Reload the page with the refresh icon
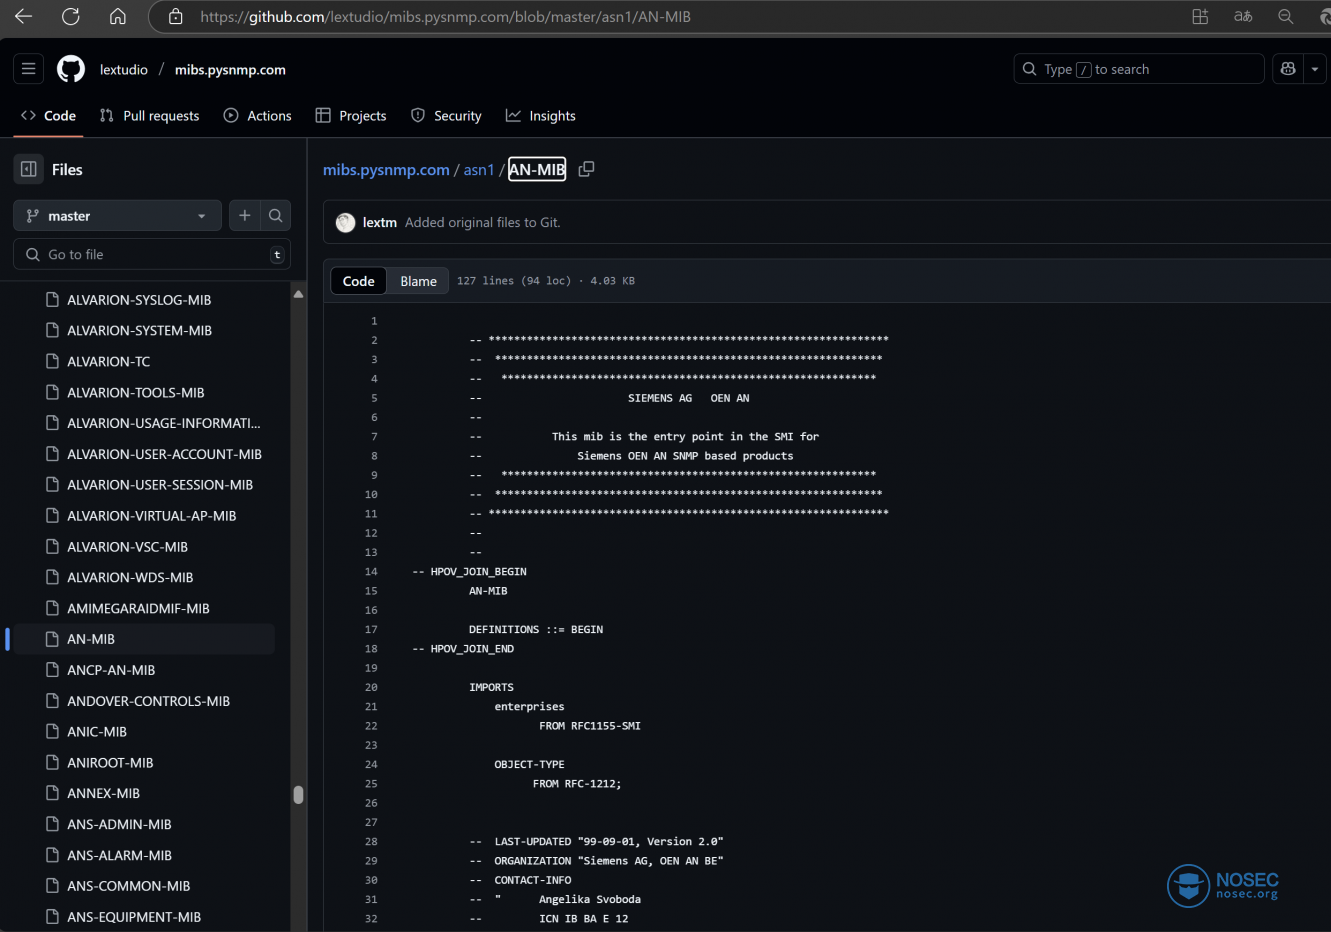Image resolution: width=1331 pixels, height=932 pixels. [x=71, y=17]
